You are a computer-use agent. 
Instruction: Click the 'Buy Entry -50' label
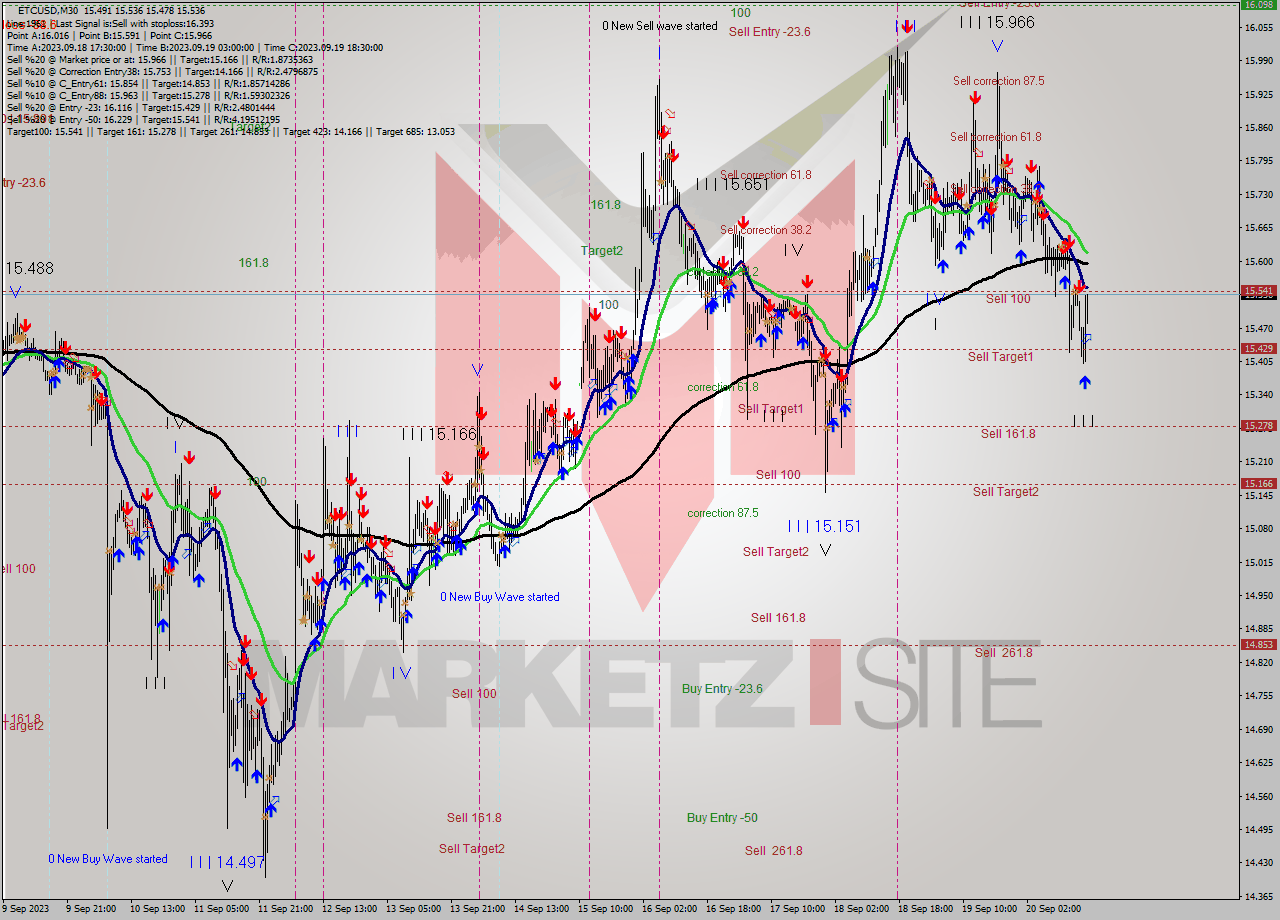722,818
